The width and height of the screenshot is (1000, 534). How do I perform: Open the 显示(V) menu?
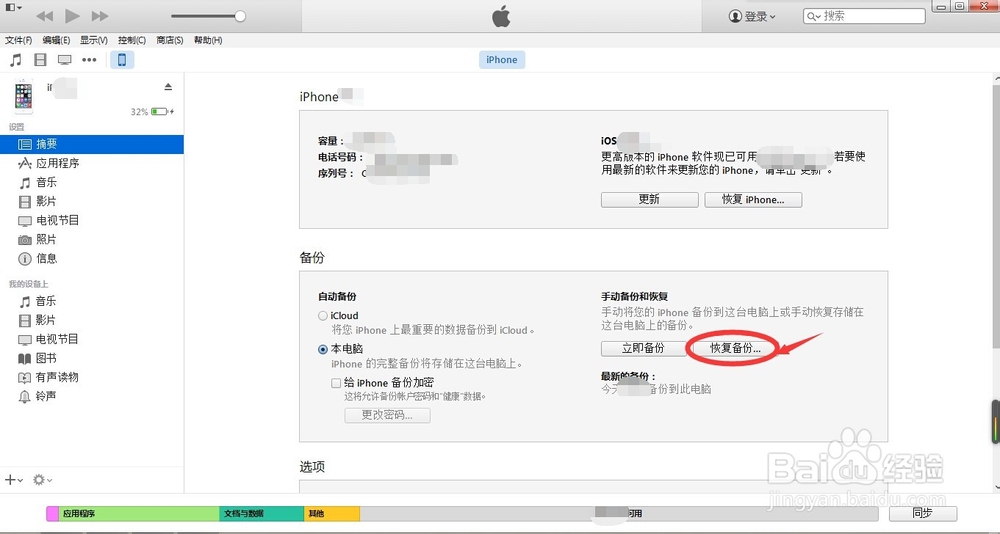(x=94, y=40)
